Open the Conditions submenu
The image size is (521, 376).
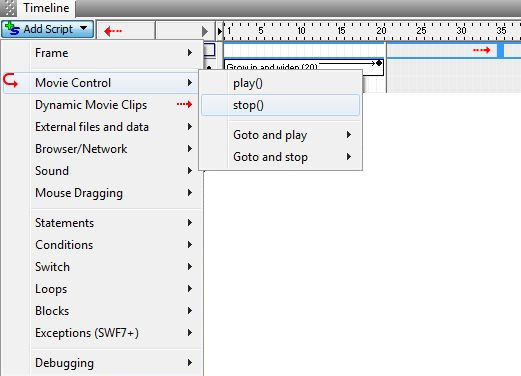103,245
